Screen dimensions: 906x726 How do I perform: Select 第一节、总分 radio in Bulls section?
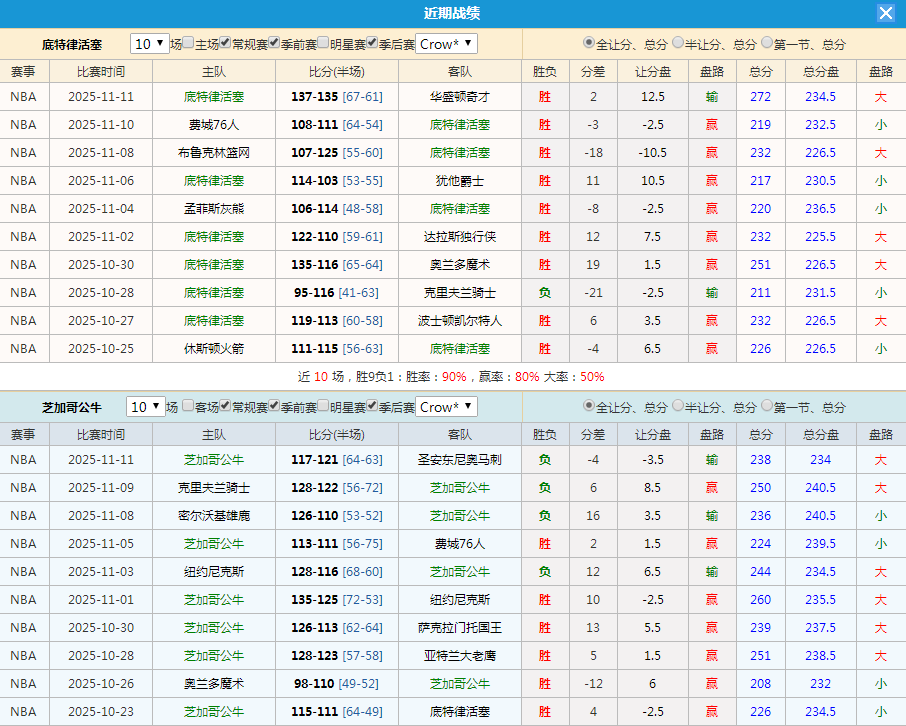tap(764, 407)
